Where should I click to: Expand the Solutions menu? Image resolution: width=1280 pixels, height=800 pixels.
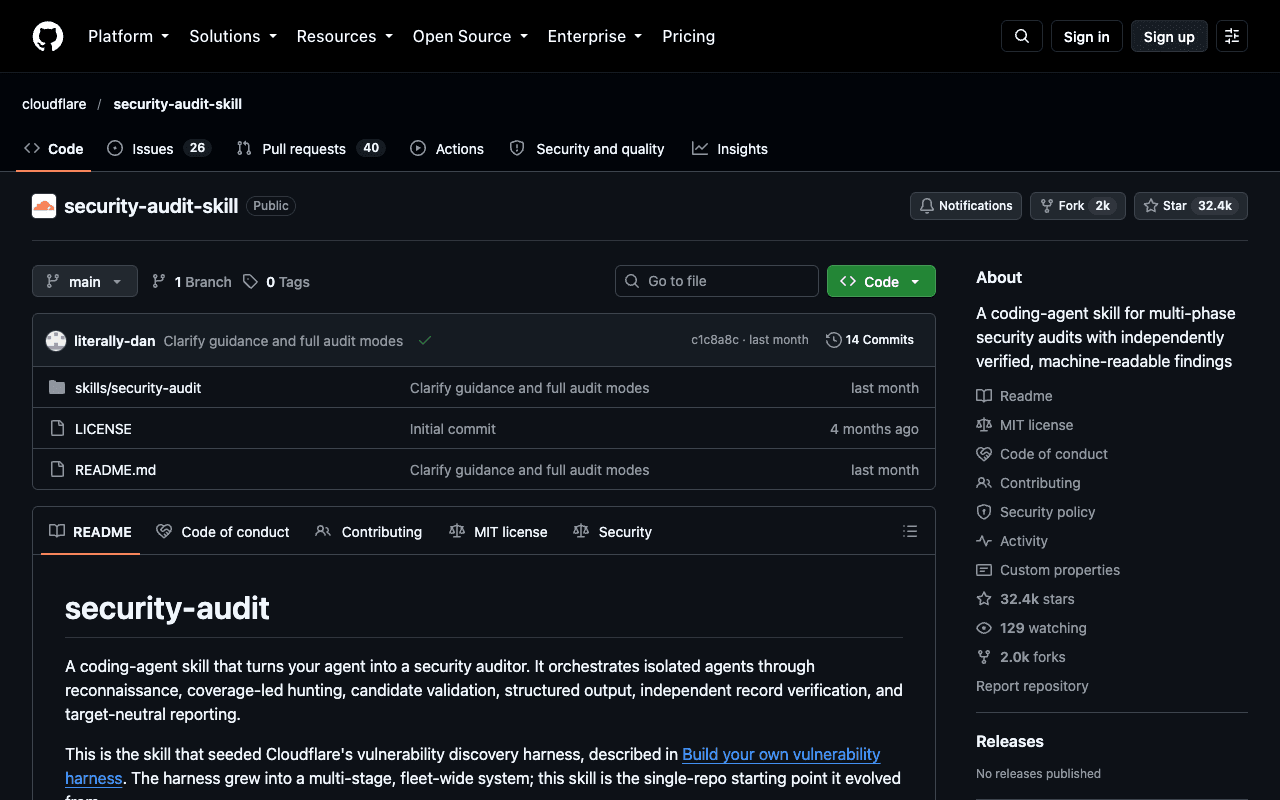(232, 36)
